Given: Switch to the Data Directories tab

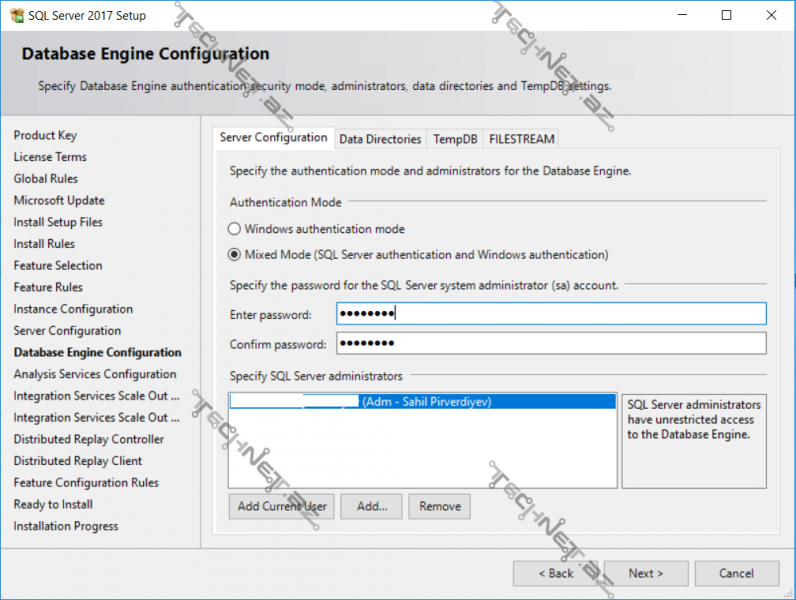Looking at the screenshot, I should (x=379, y=139).
